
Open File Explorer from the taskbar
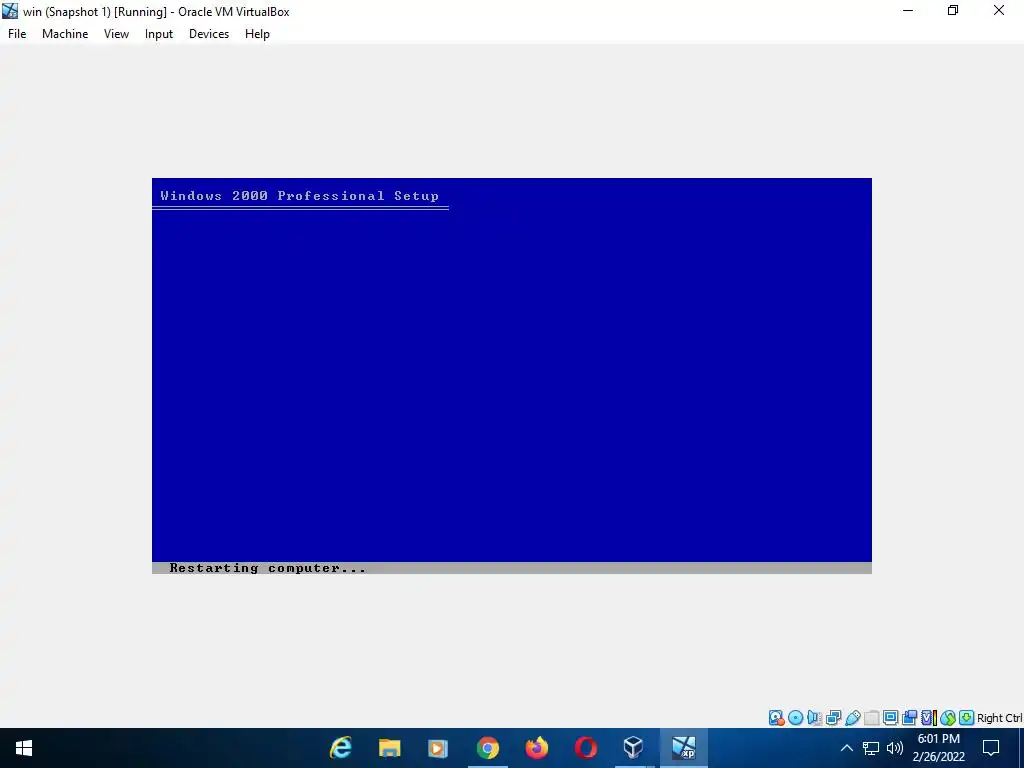pos(389,748)
